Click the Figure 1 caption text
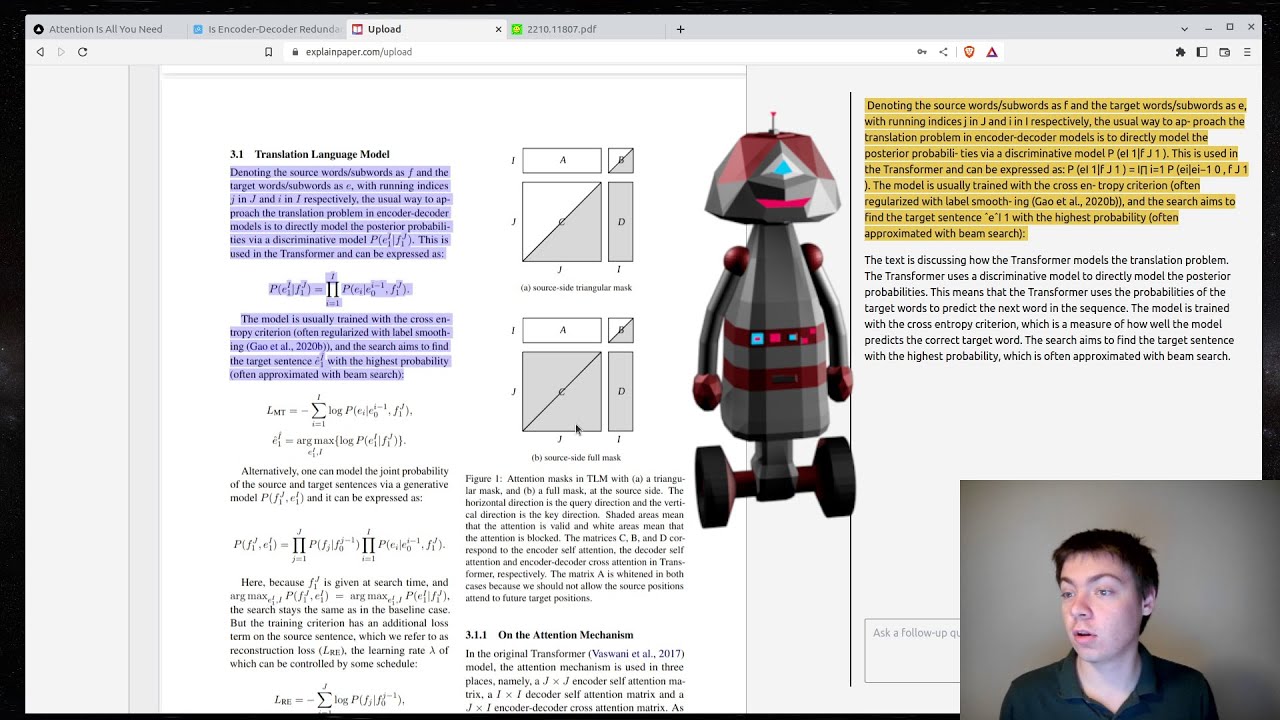The height and width of the screenshot is (720, 1280). 574,538
